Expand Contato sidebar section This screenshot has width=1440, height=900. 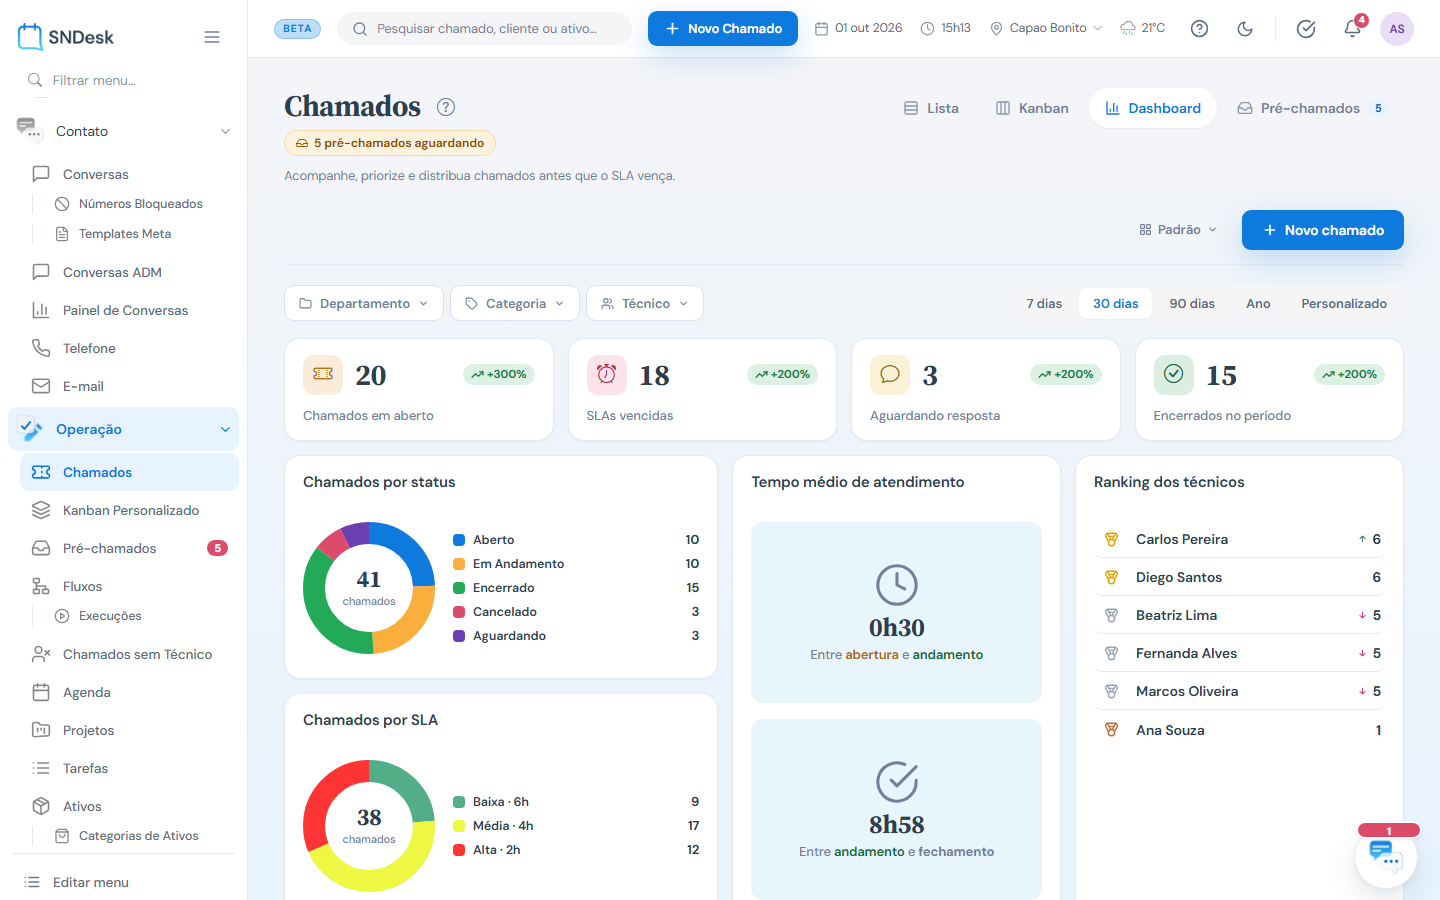(x=124, y=131)
